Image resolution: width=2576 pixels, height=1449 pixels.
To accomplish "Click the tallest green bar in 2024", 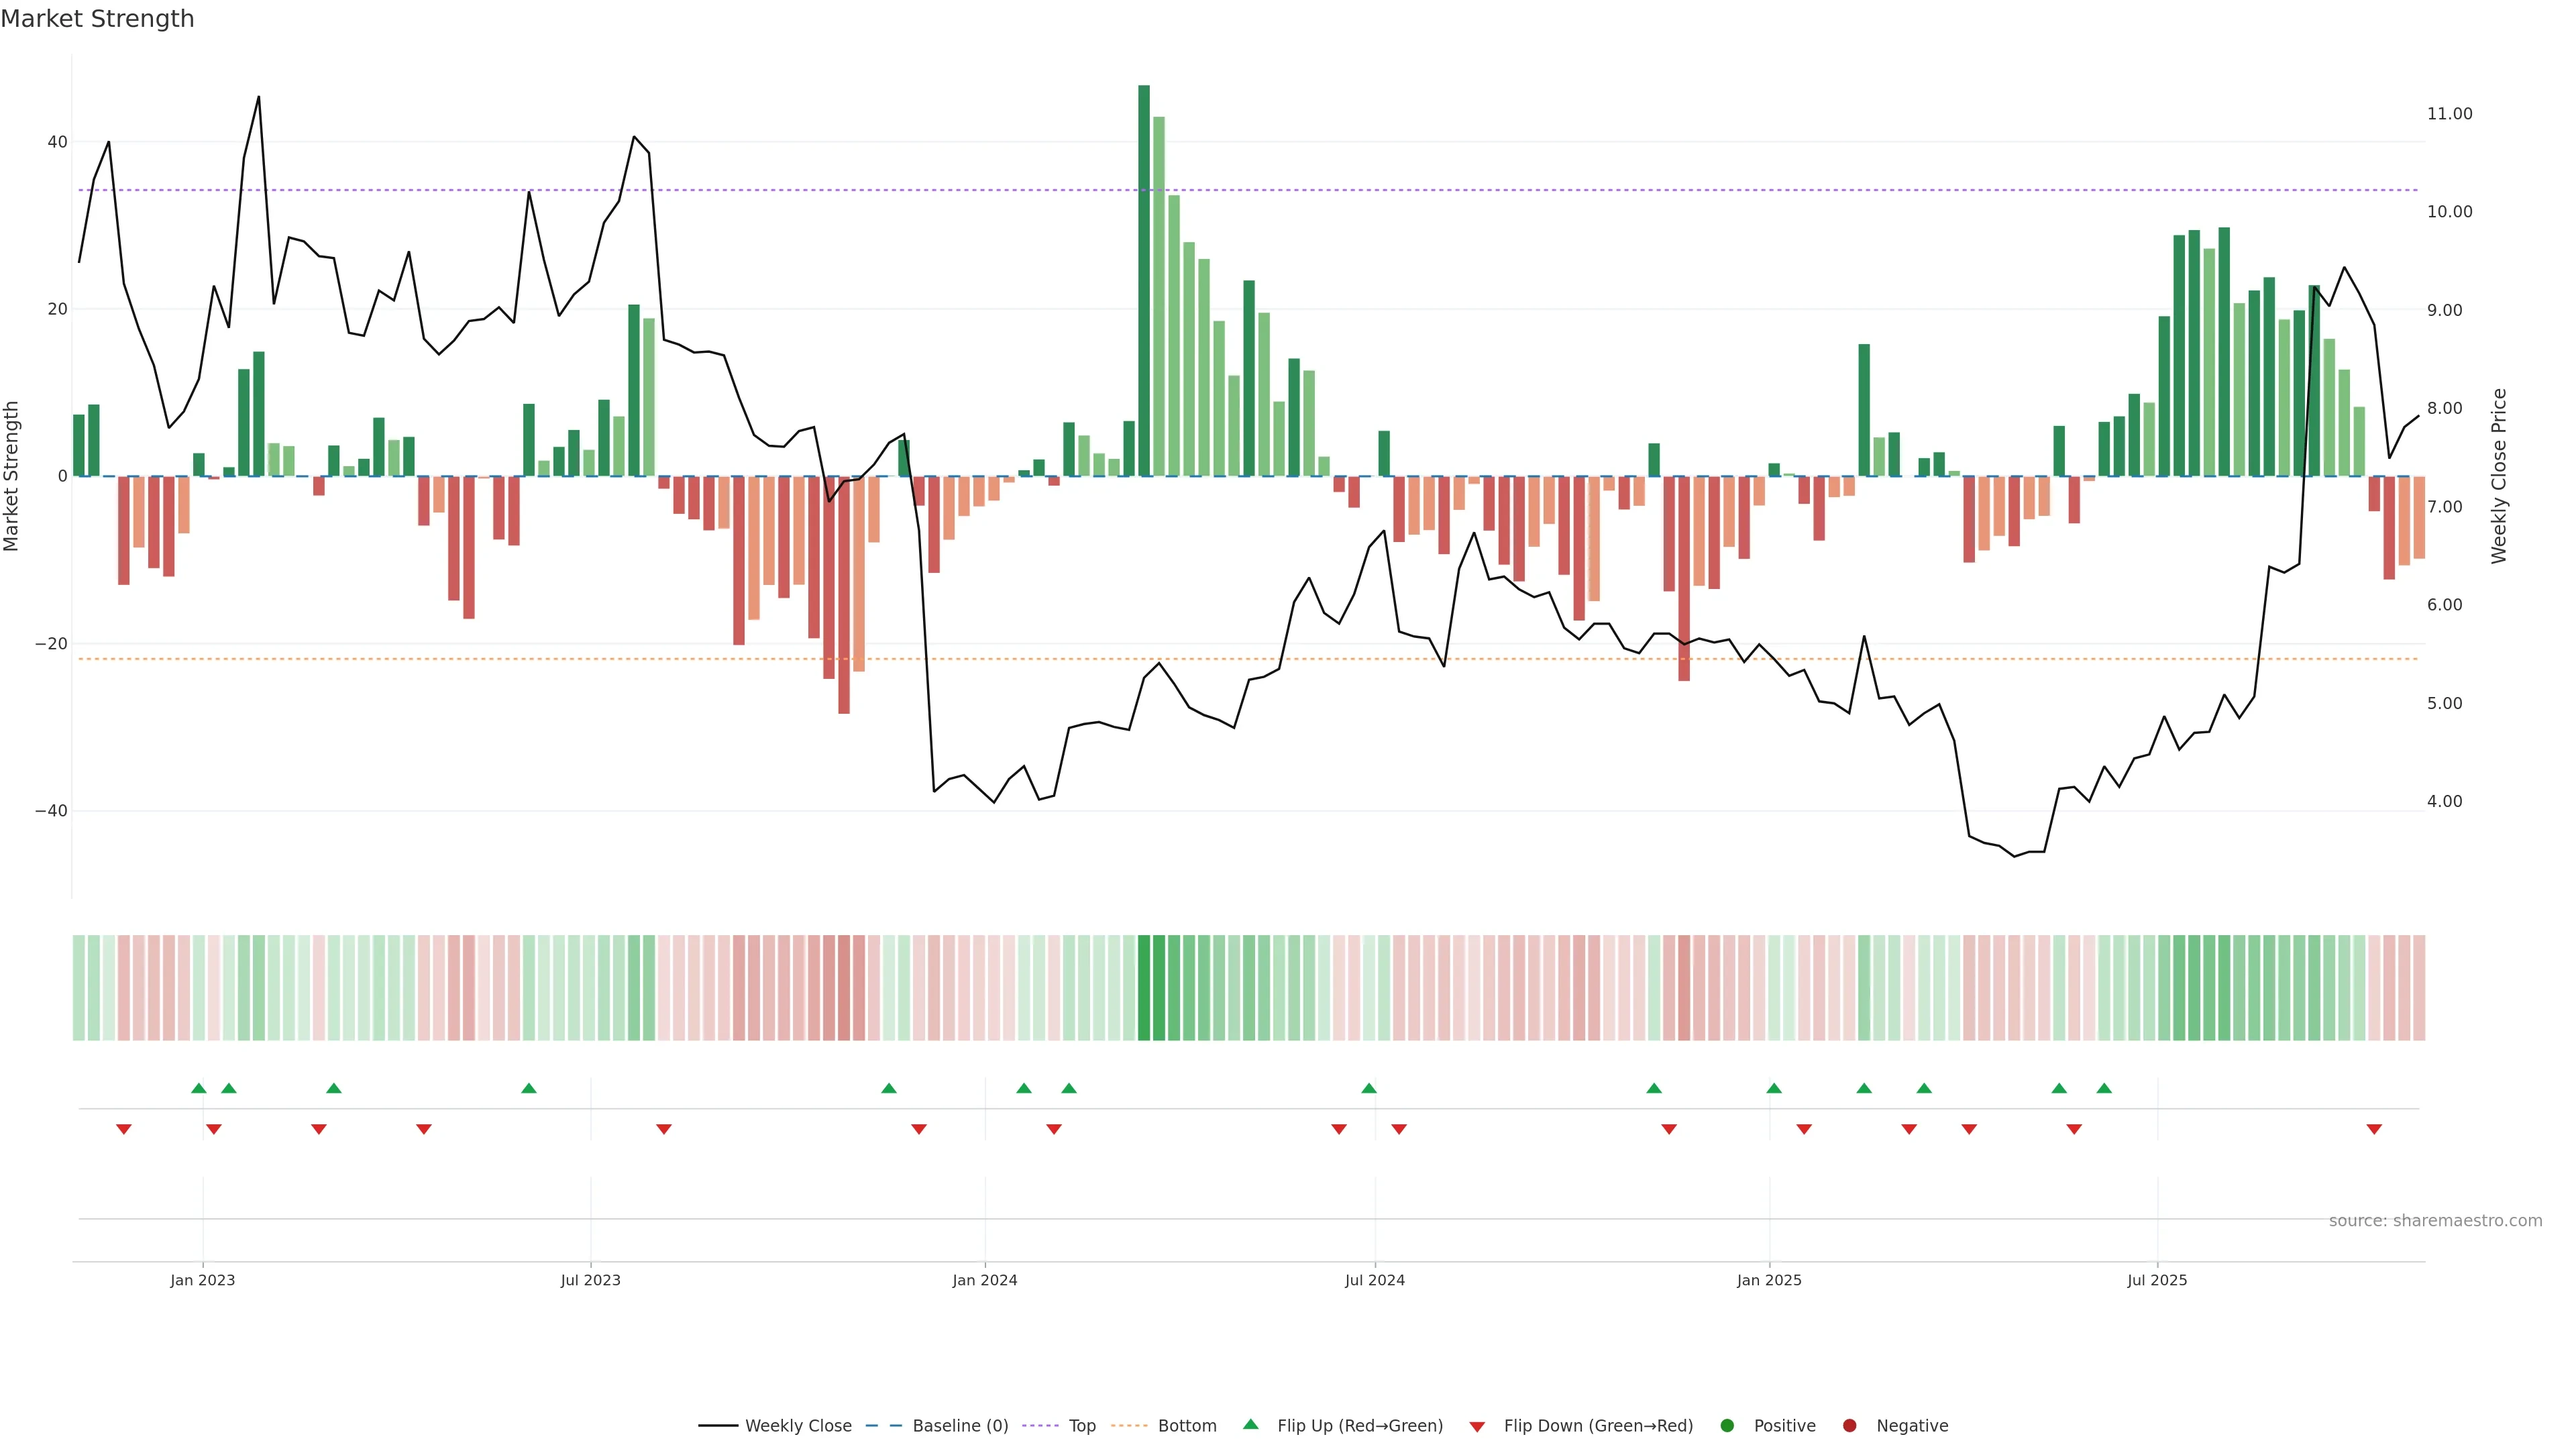I will click(x=1144, y=280).
